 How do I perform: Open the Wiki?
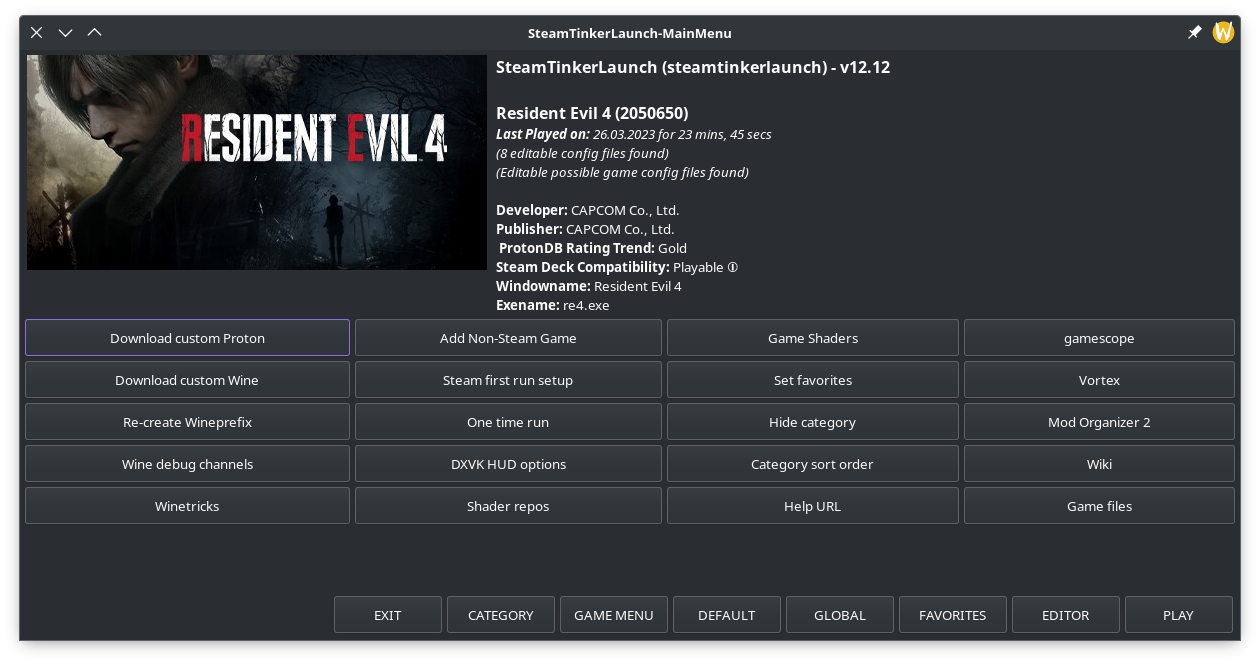point(1099,464)
